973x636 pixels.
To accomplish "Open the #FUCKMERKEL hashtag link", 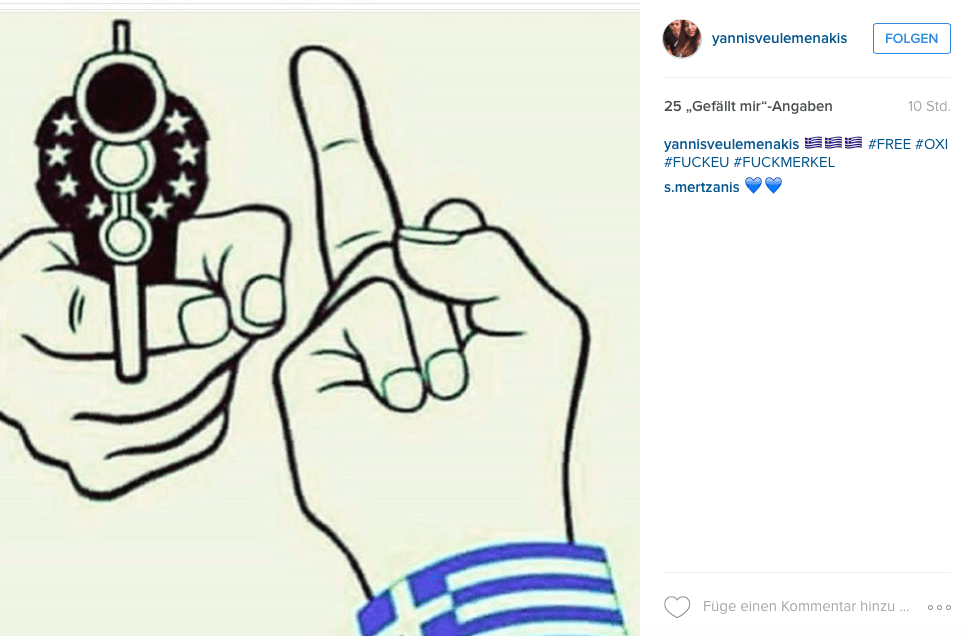I will pos(784,163).
